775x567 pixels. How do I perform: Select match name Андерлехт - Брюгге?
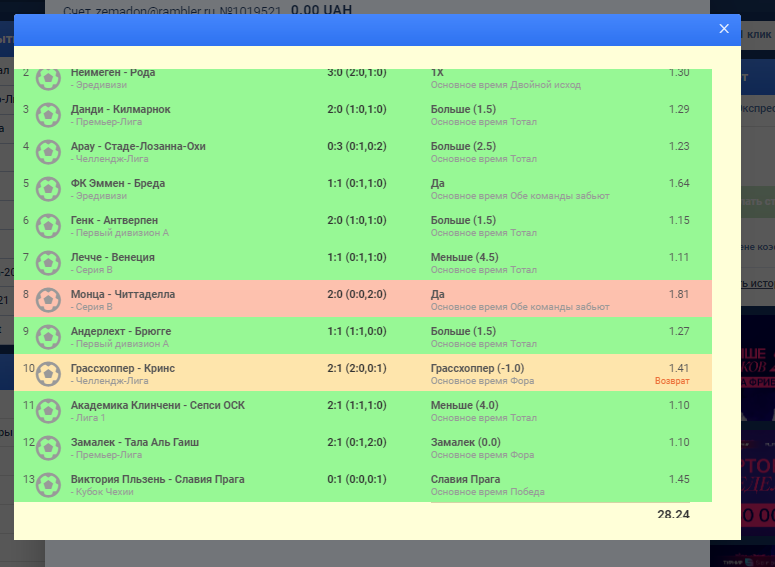click(x=121, y=331)
